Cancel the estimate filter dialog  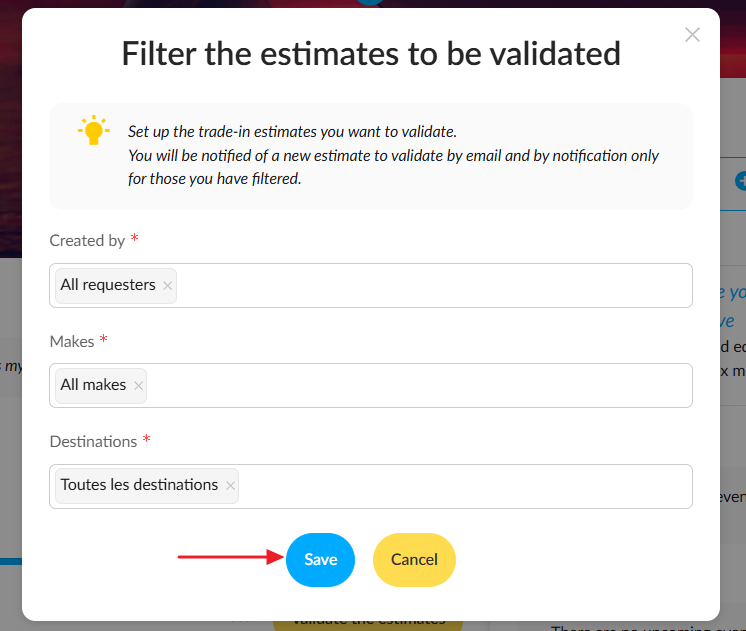point(414,560)
